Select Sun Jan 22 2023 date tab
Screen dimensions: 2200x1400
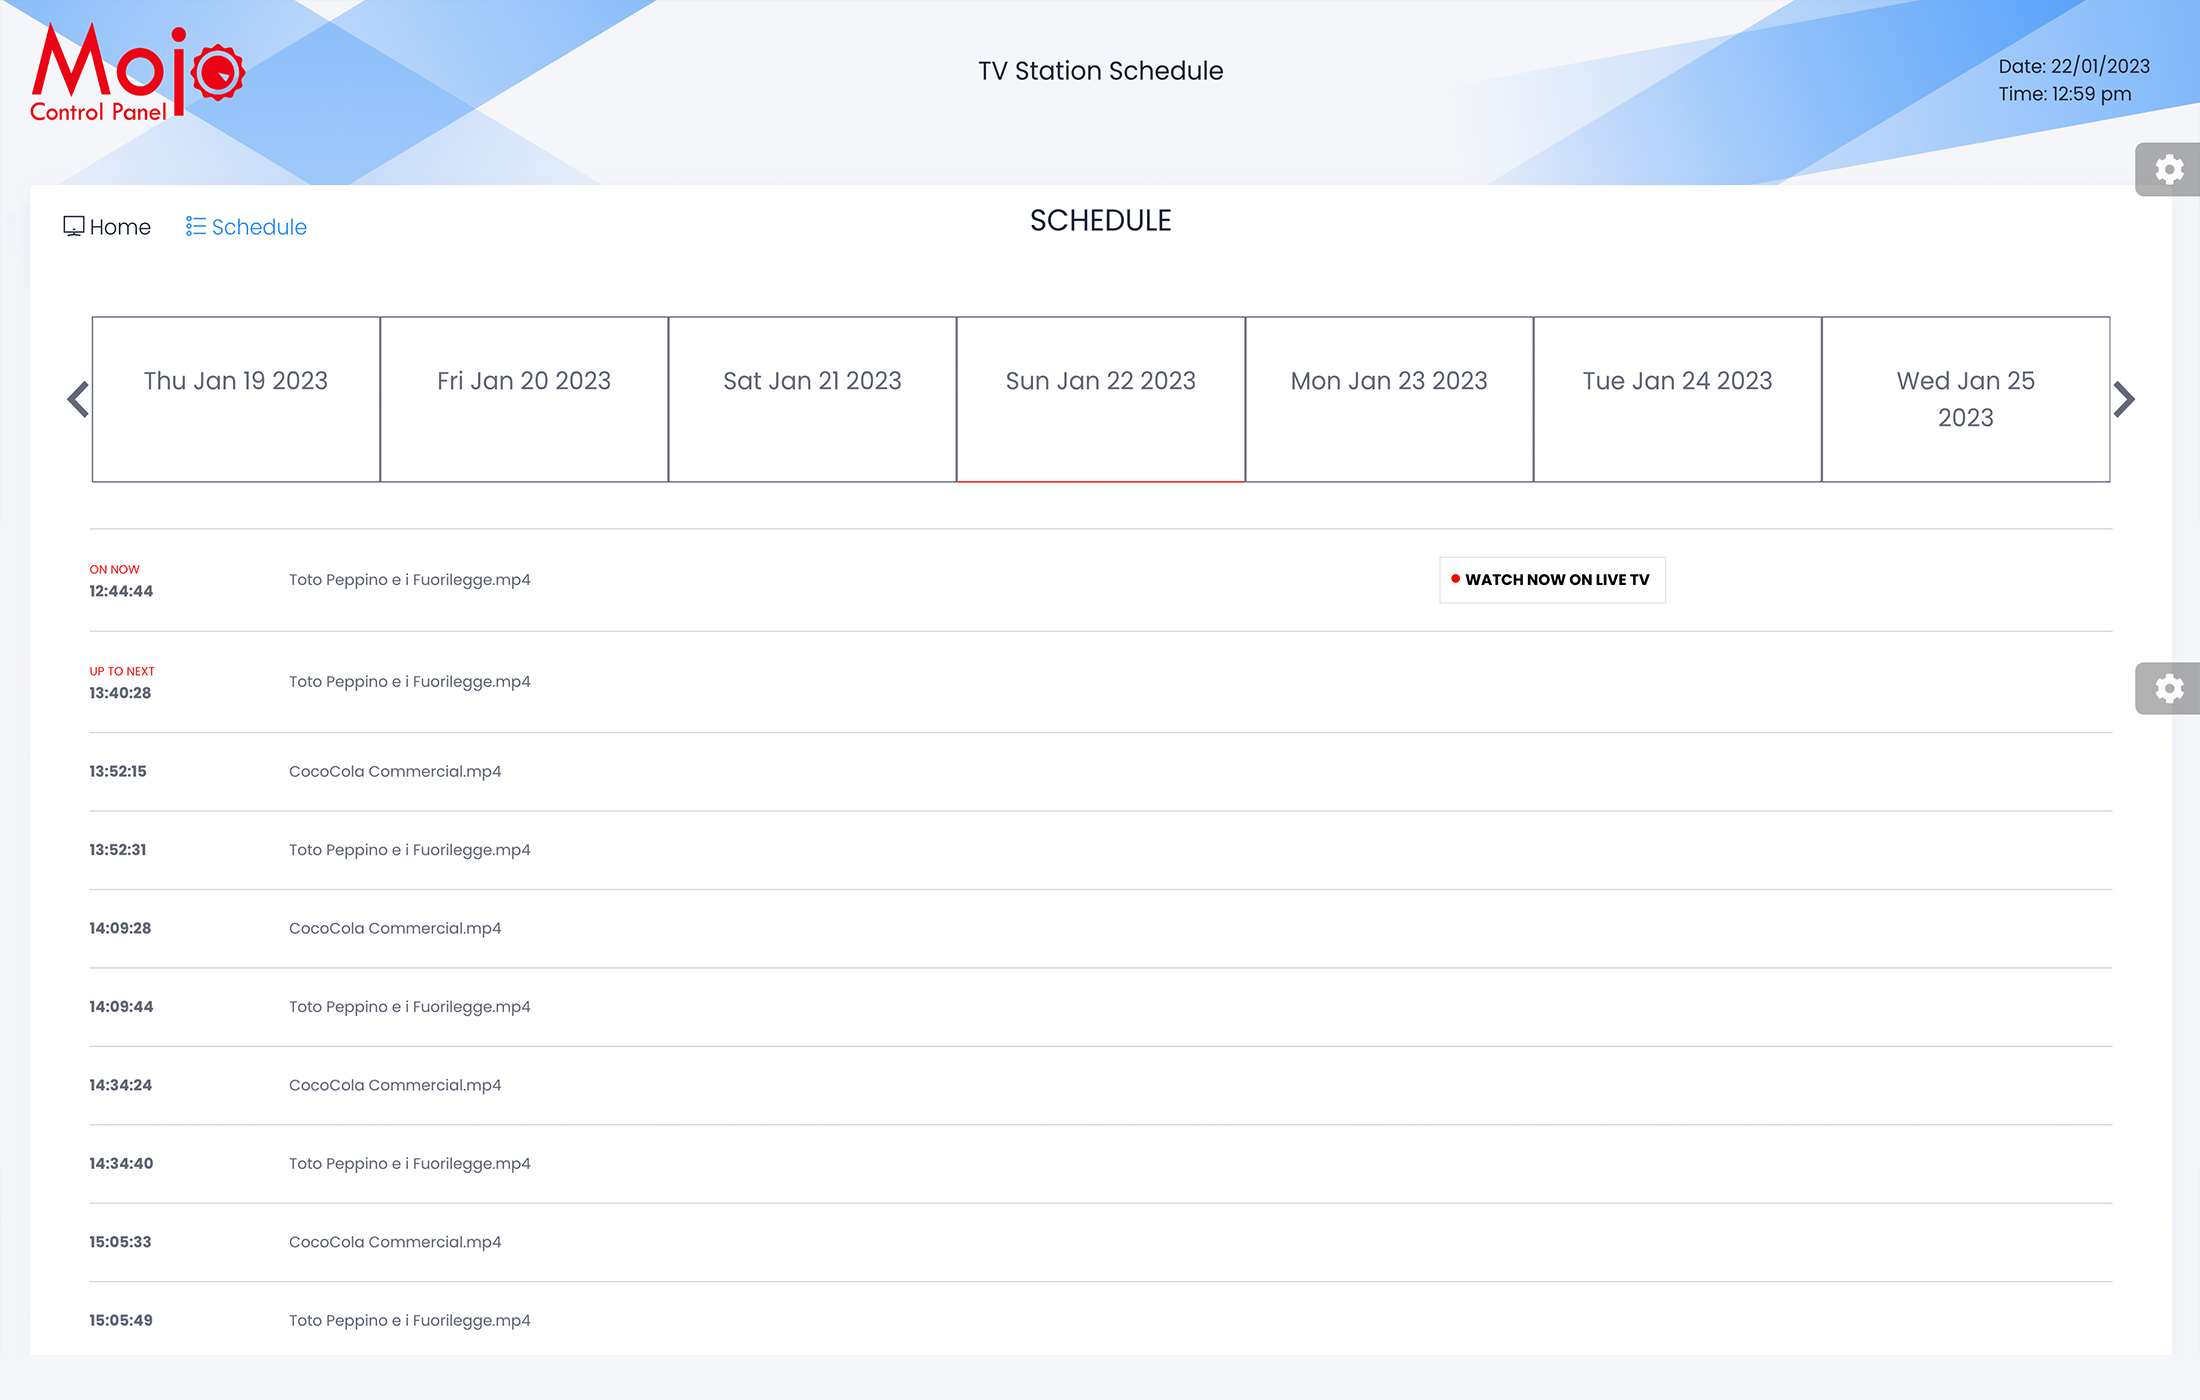tap(1101, 399)
